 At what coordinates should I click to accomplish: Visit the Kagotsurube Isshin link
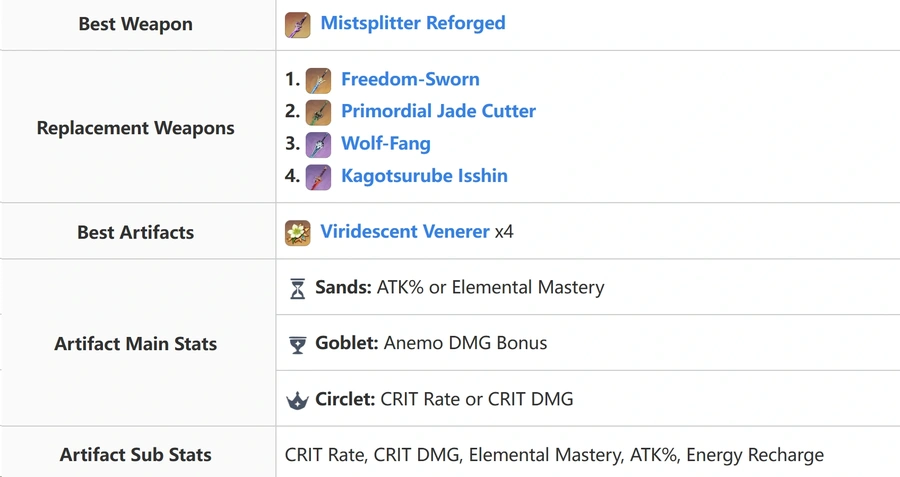tap(424, 176)
